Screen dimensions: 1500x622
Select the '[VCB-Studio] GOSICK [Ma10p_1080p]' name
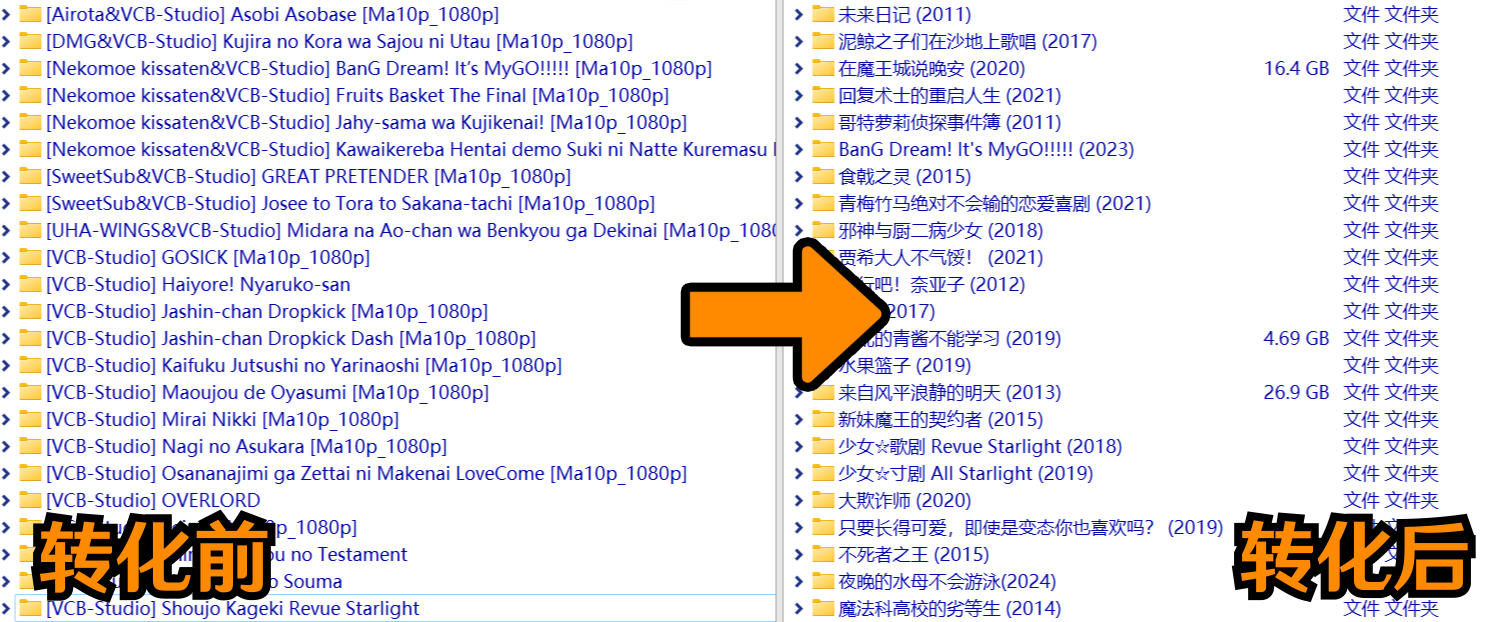click(208, 258)
